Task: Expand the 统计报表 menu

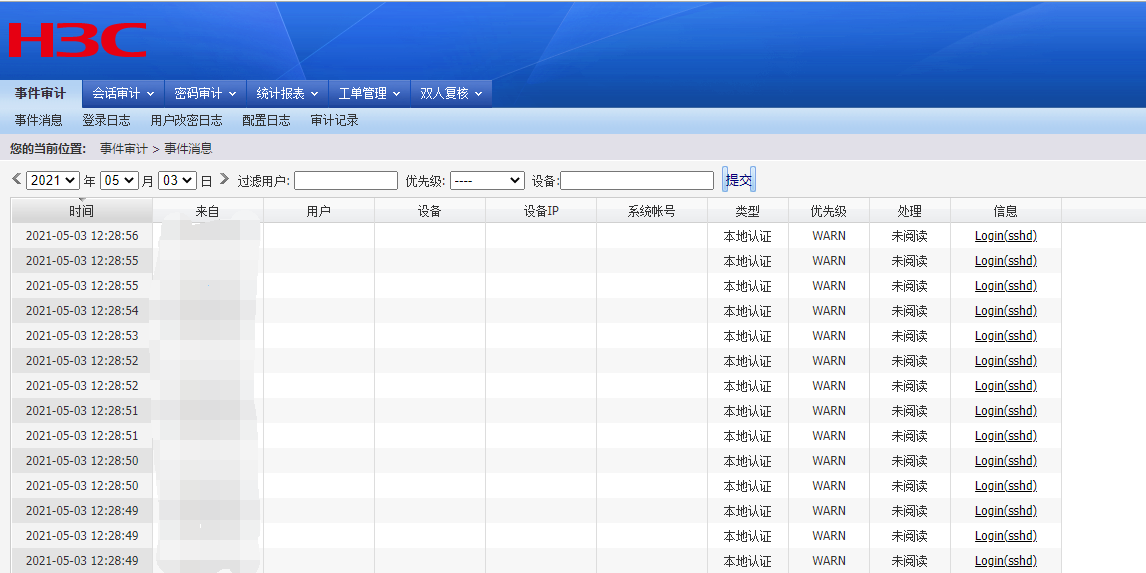Action: [x=287, y=94]
